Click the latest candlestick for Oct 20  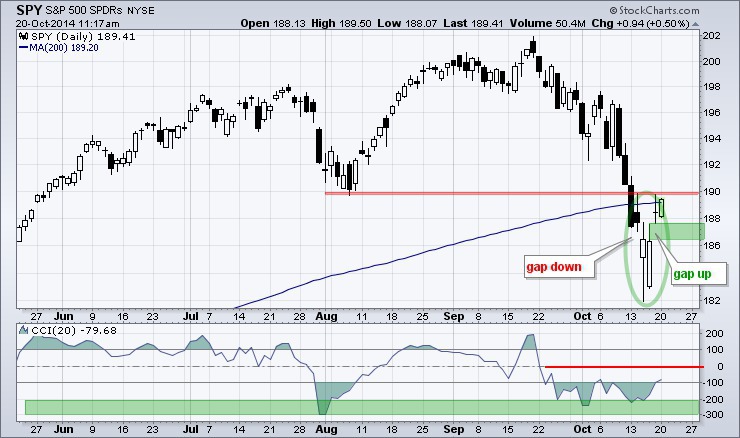pyautogui.click(x=661, y=207)
